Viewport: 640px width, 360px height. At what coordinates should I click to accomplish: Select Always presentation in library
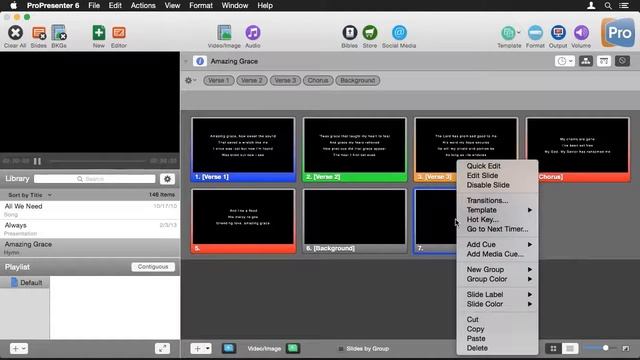point(90,229)
